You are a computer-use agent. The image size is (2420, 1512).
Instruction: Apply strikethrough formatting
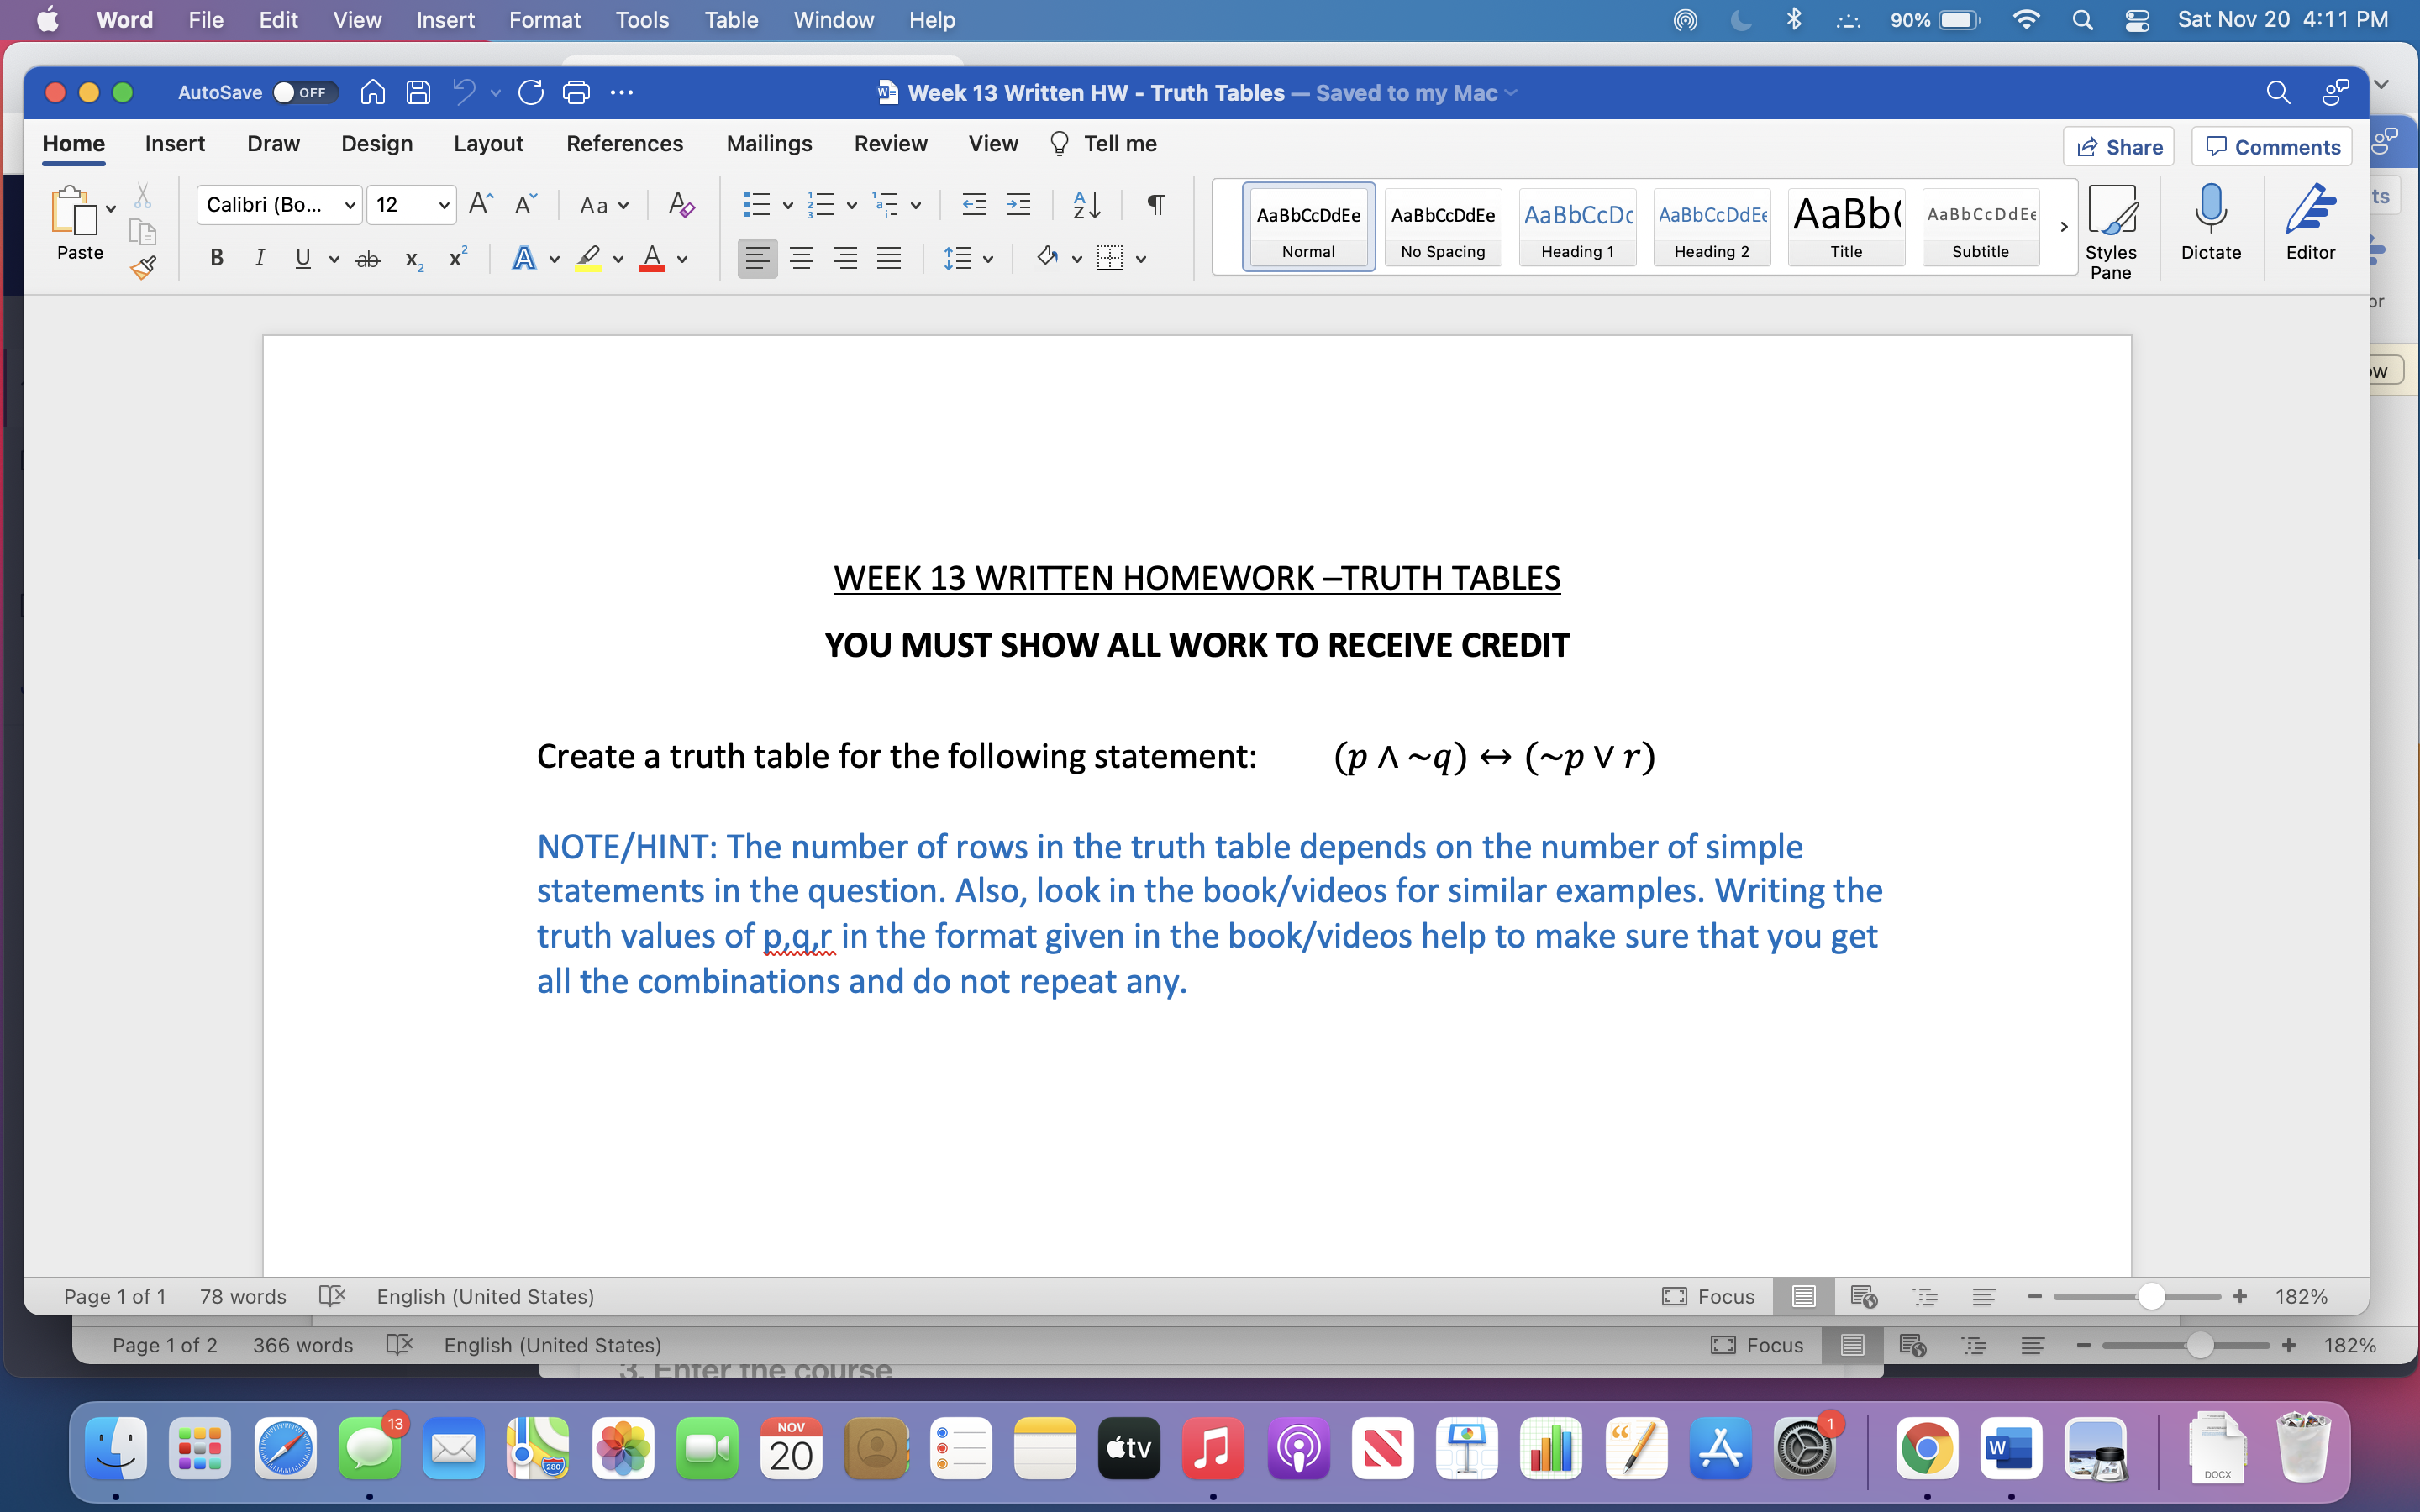click(368, 259)
